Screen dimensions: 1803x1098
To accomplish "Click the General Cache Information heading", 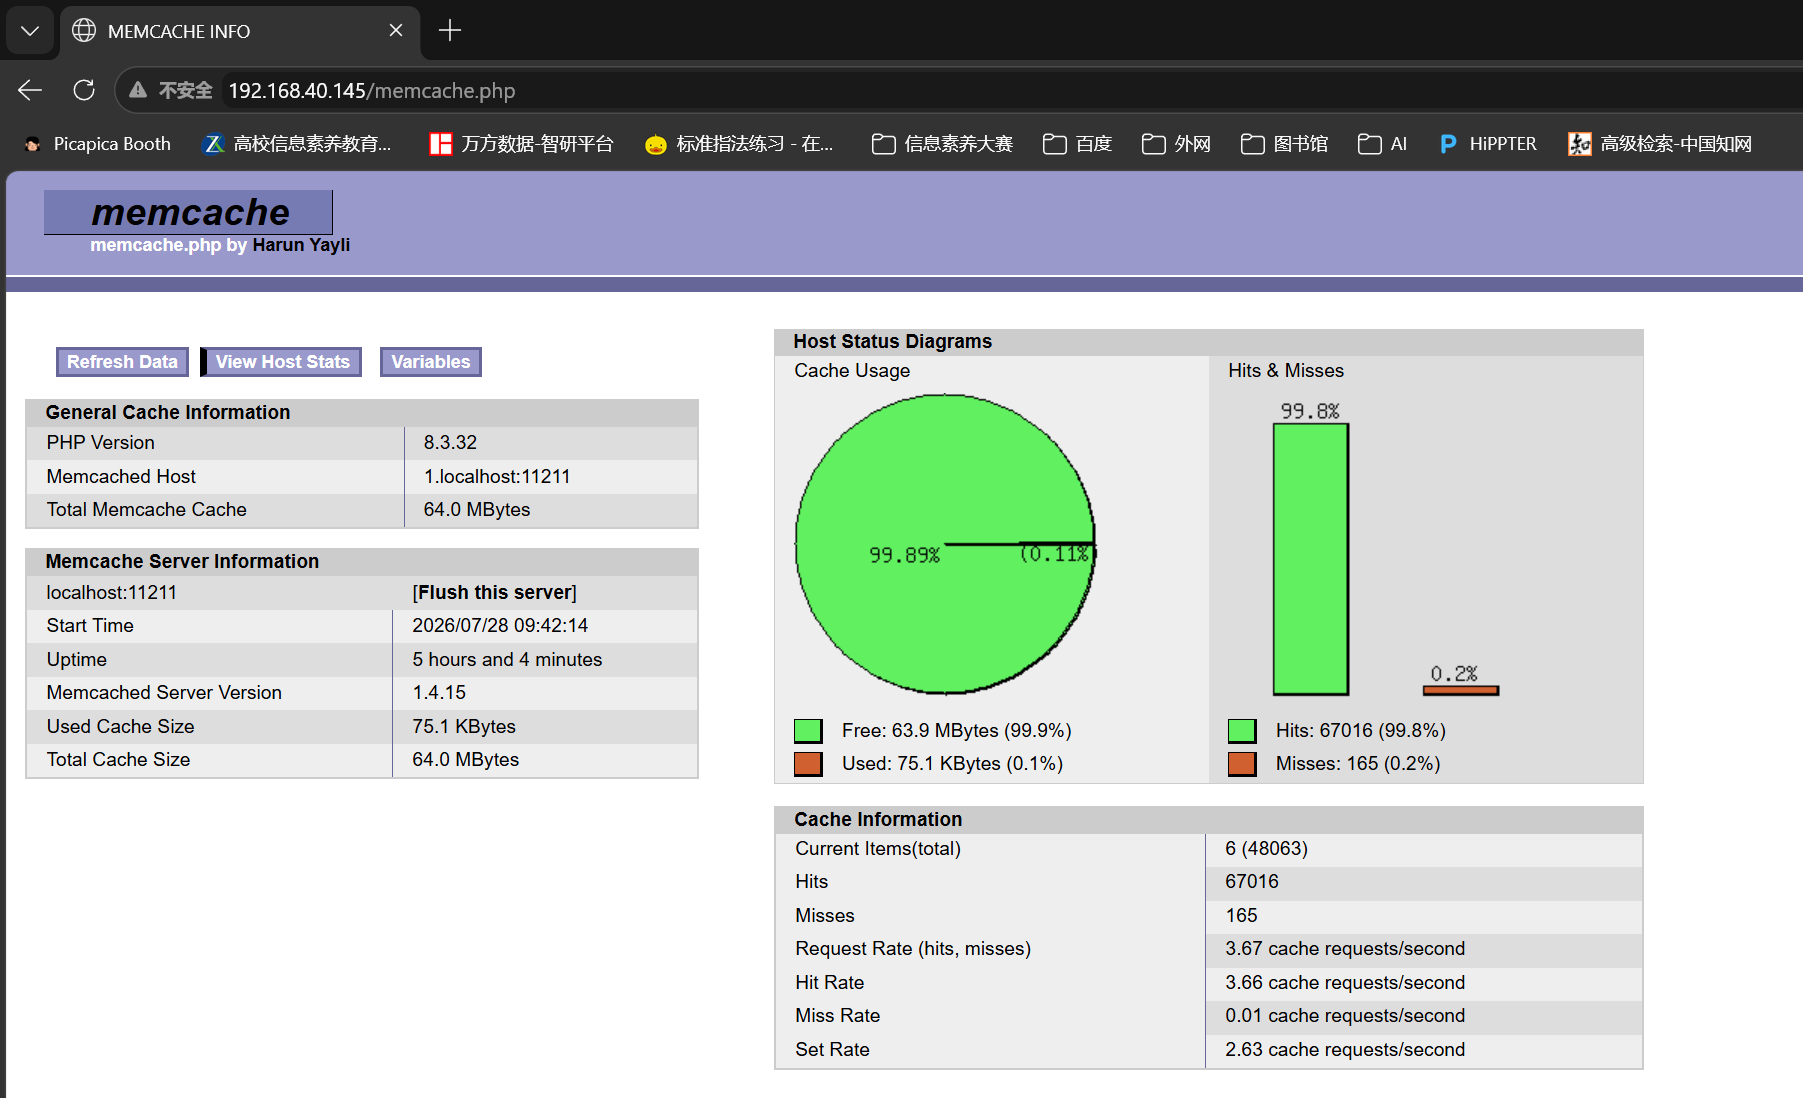I will [x=168, y=412].
